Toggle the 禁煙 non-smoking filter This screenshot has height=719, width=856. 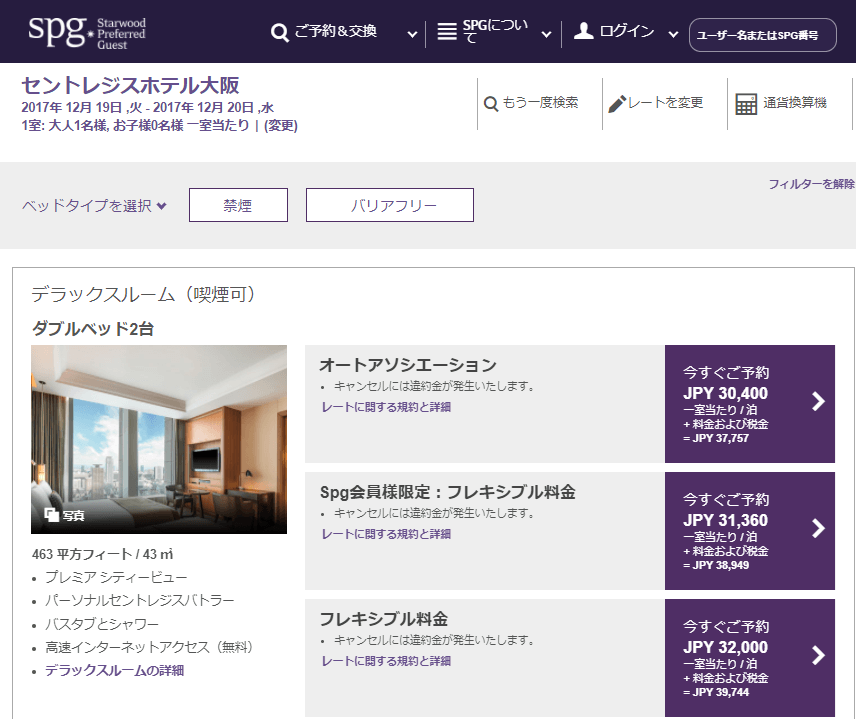(238, 205)
